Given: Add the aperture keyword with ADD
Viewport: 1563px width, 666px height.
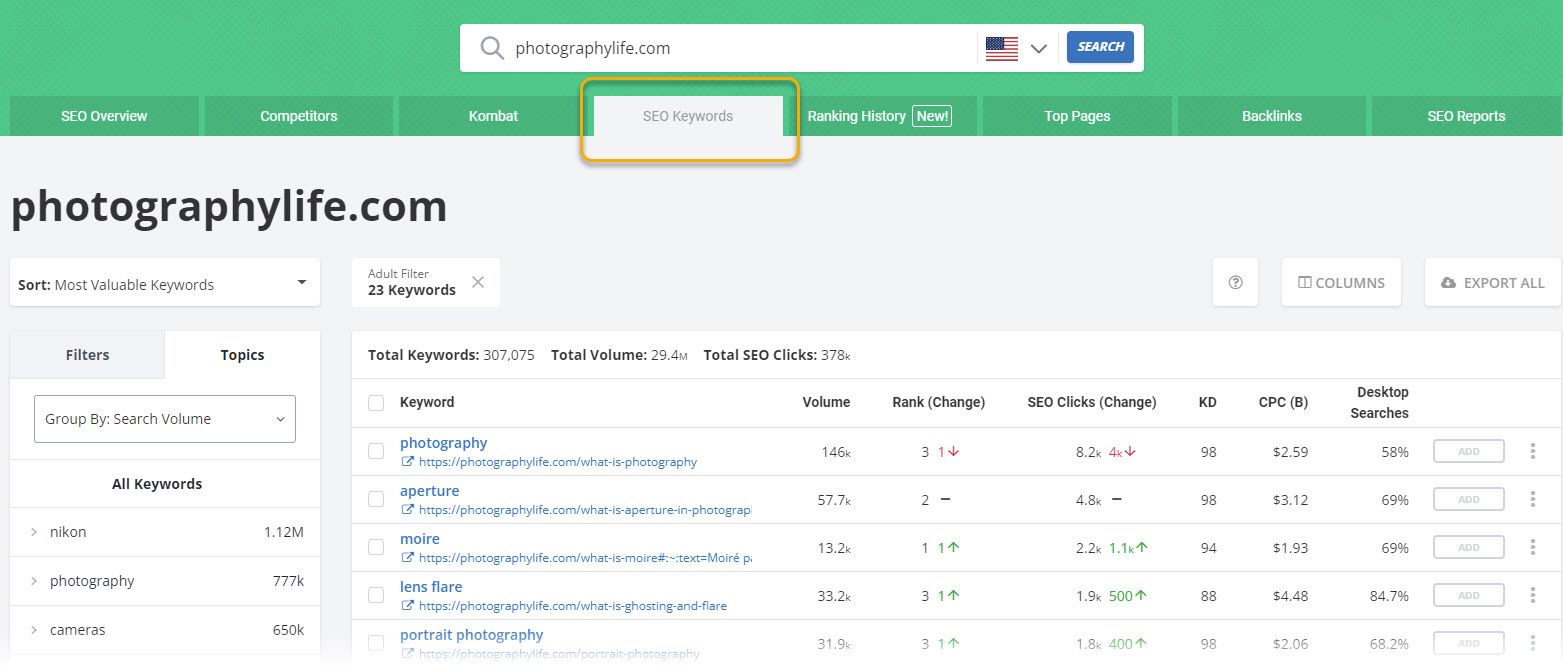Looking at the screenshot, I should point(1469,500).
